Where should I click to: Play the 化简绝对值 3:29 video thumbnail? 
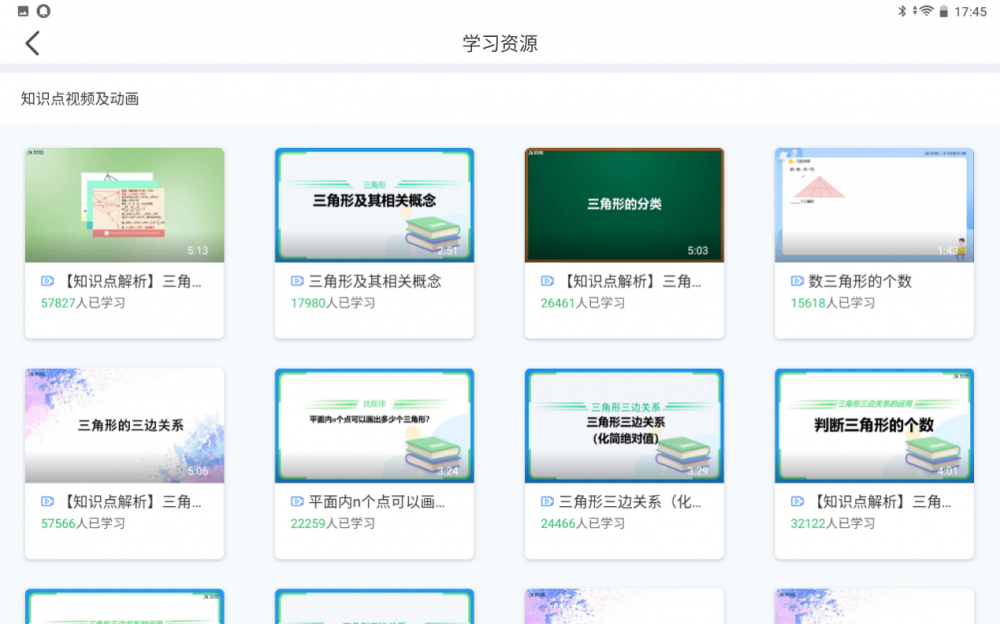624,426
